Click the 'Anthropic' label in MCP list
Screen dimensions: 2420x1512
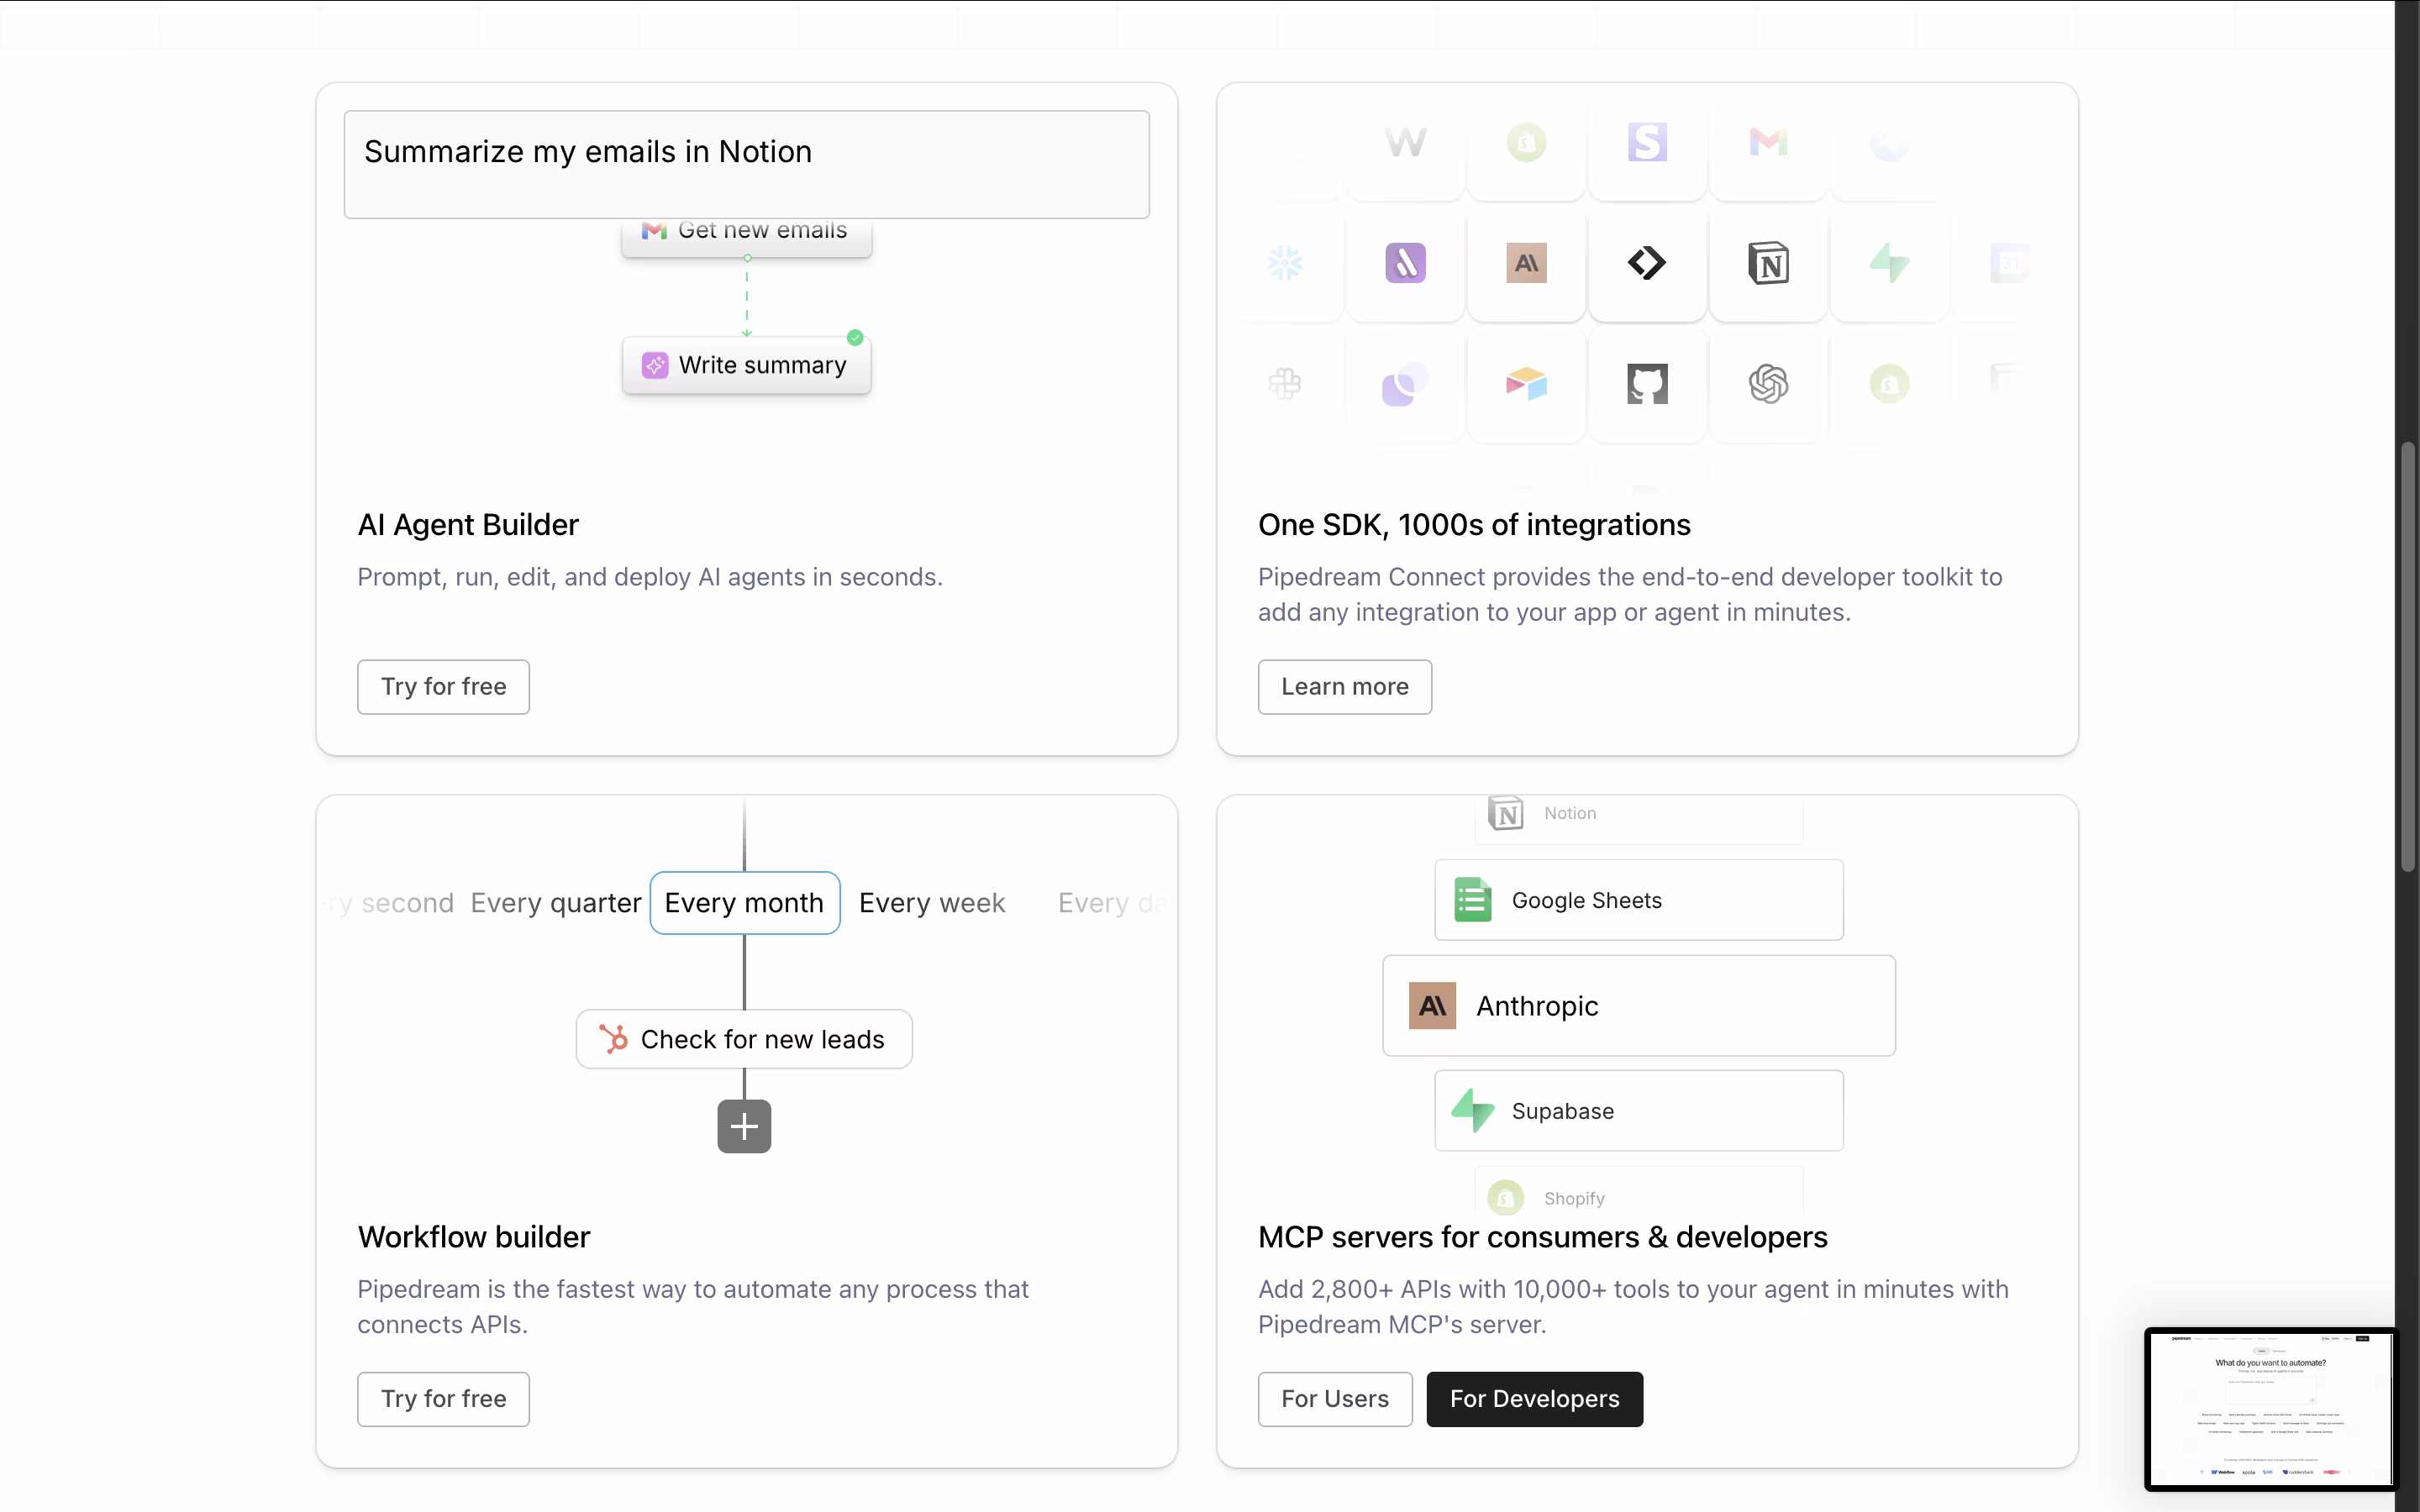(x=1537, y=1006)
